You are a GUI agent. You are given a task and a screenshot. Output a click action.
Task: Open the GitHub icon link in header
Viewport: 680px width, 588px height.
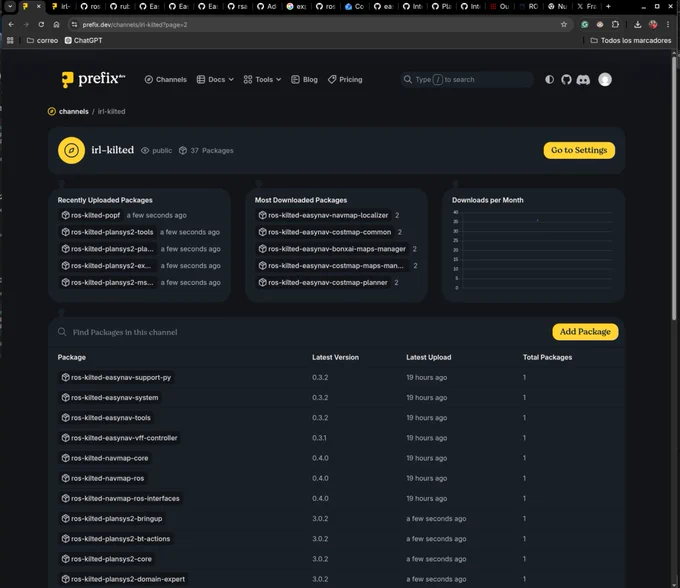click(x=566, y=79)
